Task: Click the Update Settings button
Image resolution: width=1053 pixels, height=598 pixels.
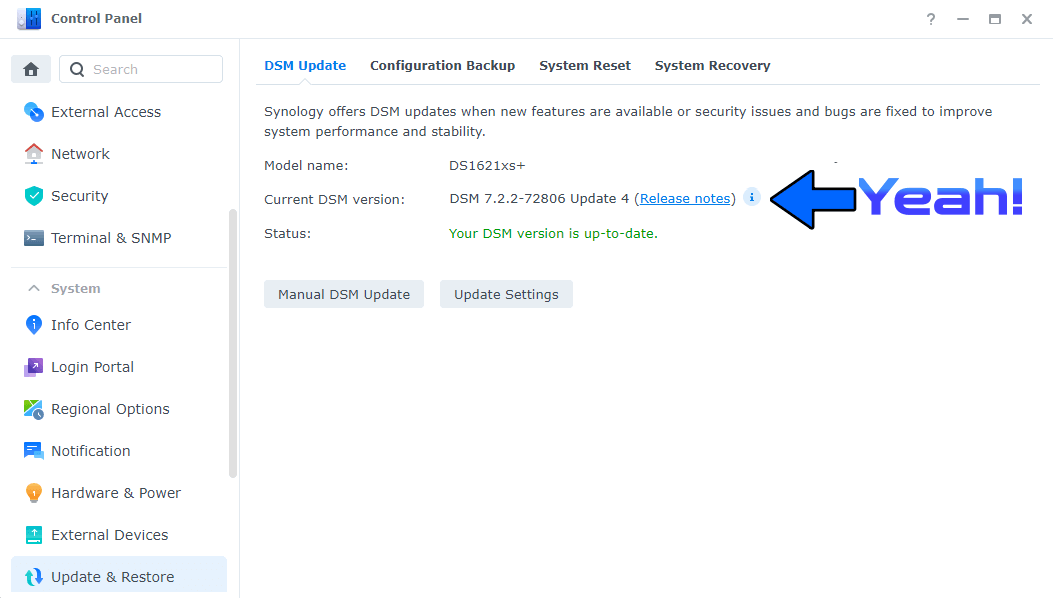Action: [506, 294]
